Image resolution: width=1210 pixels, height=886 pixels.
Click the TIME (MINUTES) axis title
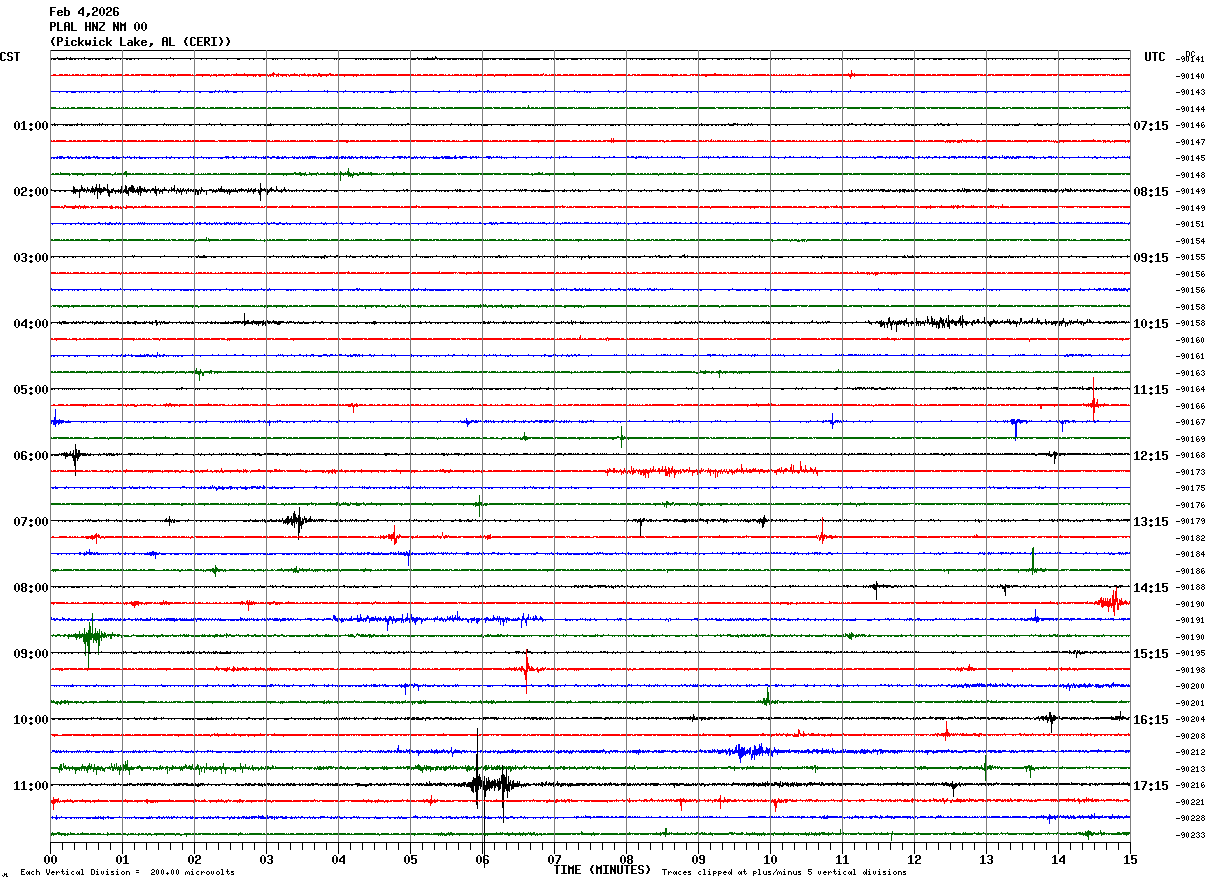pyautogui.click(x=602, y=870)
